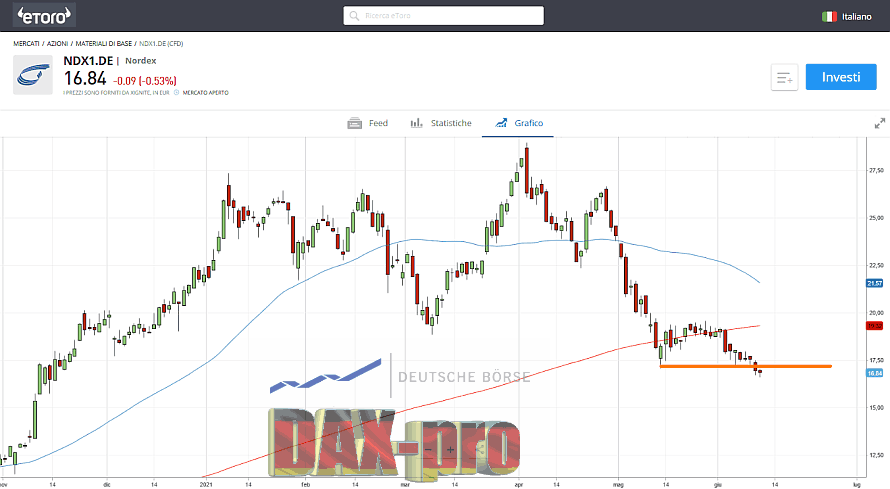Select the Grafico tab
Screen dimensions: 890x489
(519, 123)
